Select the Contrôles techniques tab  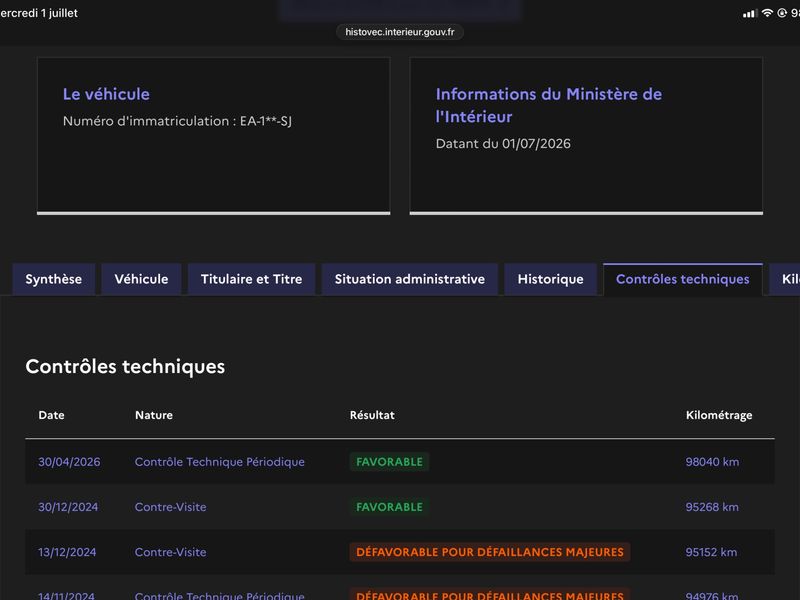pos(683,279)
